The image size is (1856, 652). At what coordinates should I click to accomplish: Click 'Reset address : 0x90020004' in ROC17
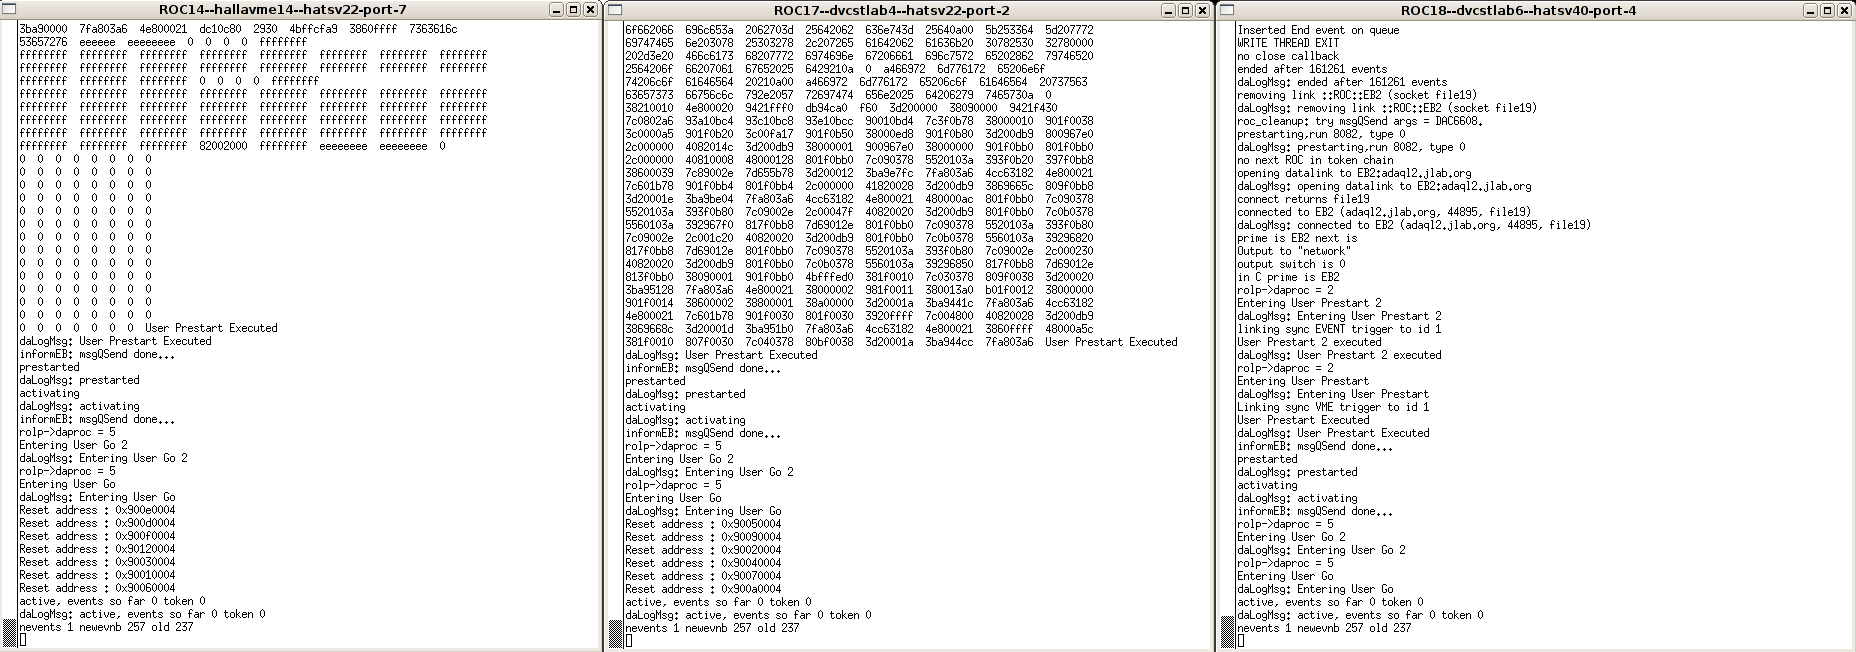pos(704,550)
